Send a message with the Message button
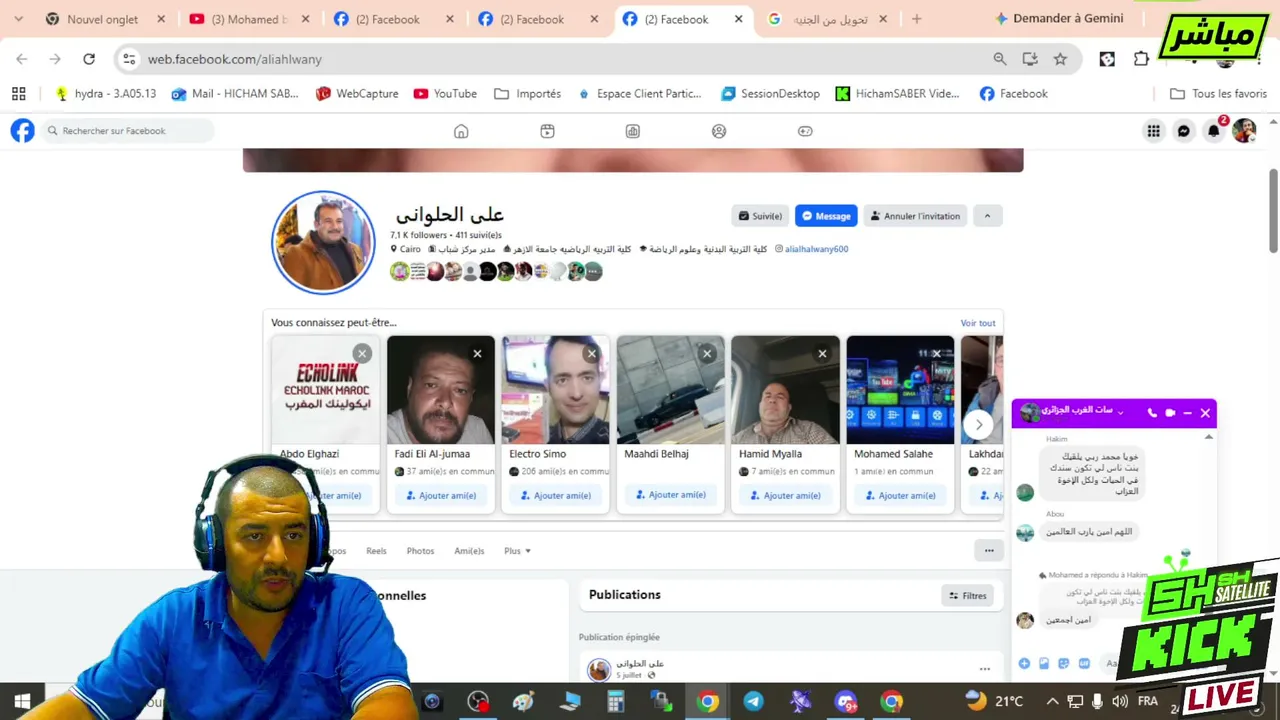The image size is (1280, 720). coord(826,216)
